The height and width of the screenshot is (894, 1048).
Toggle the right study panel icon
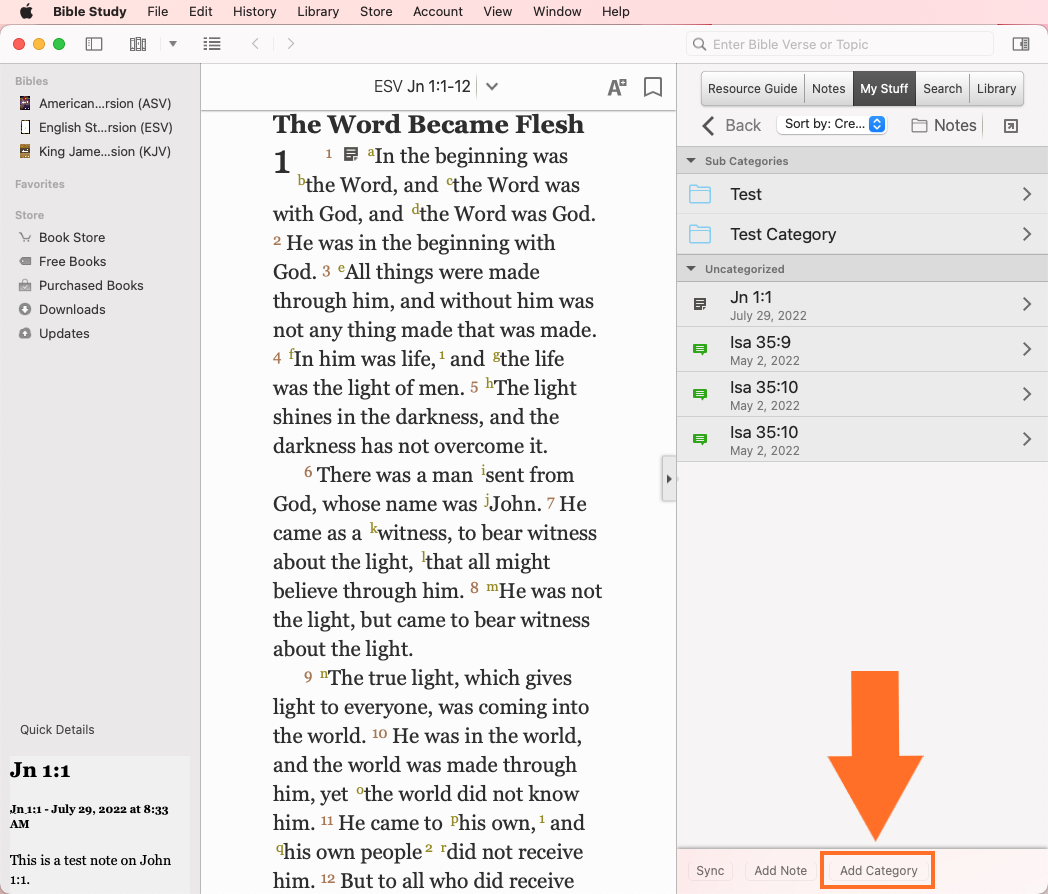point(1021,44)
